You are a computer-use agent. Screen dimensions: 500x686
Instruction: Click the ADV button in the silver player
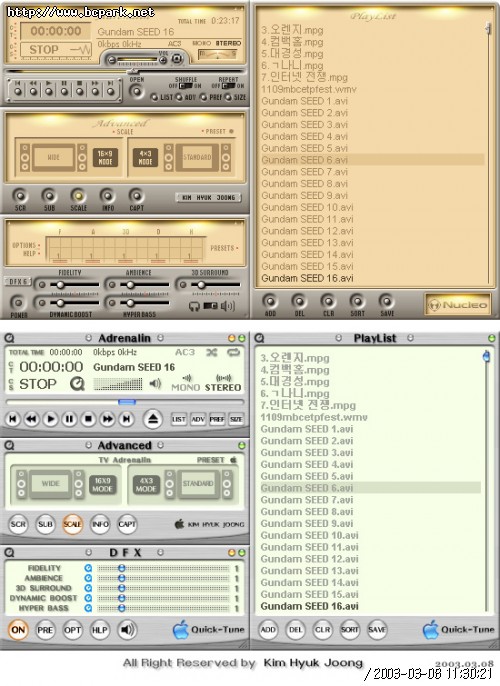[198, 419]
